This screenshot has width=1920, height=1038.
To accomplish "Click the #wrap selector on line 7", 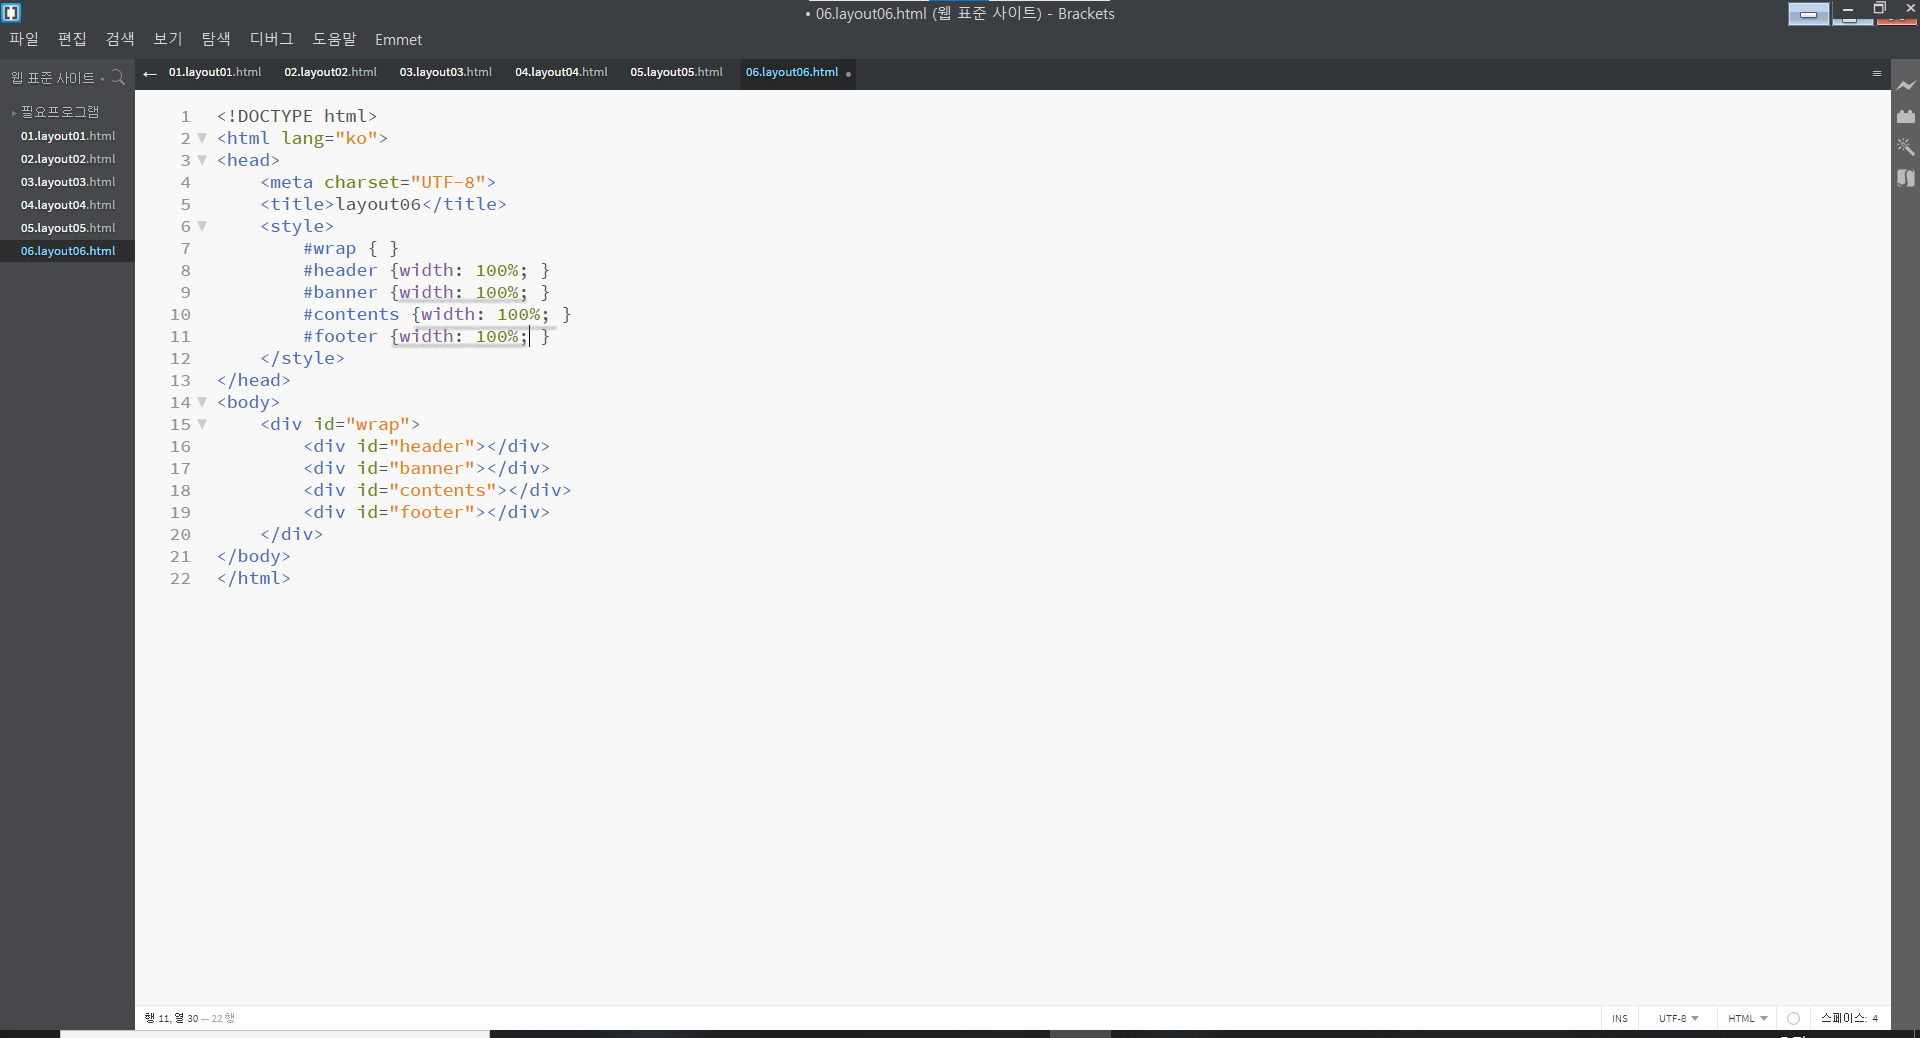I will [x=330, y=248].
